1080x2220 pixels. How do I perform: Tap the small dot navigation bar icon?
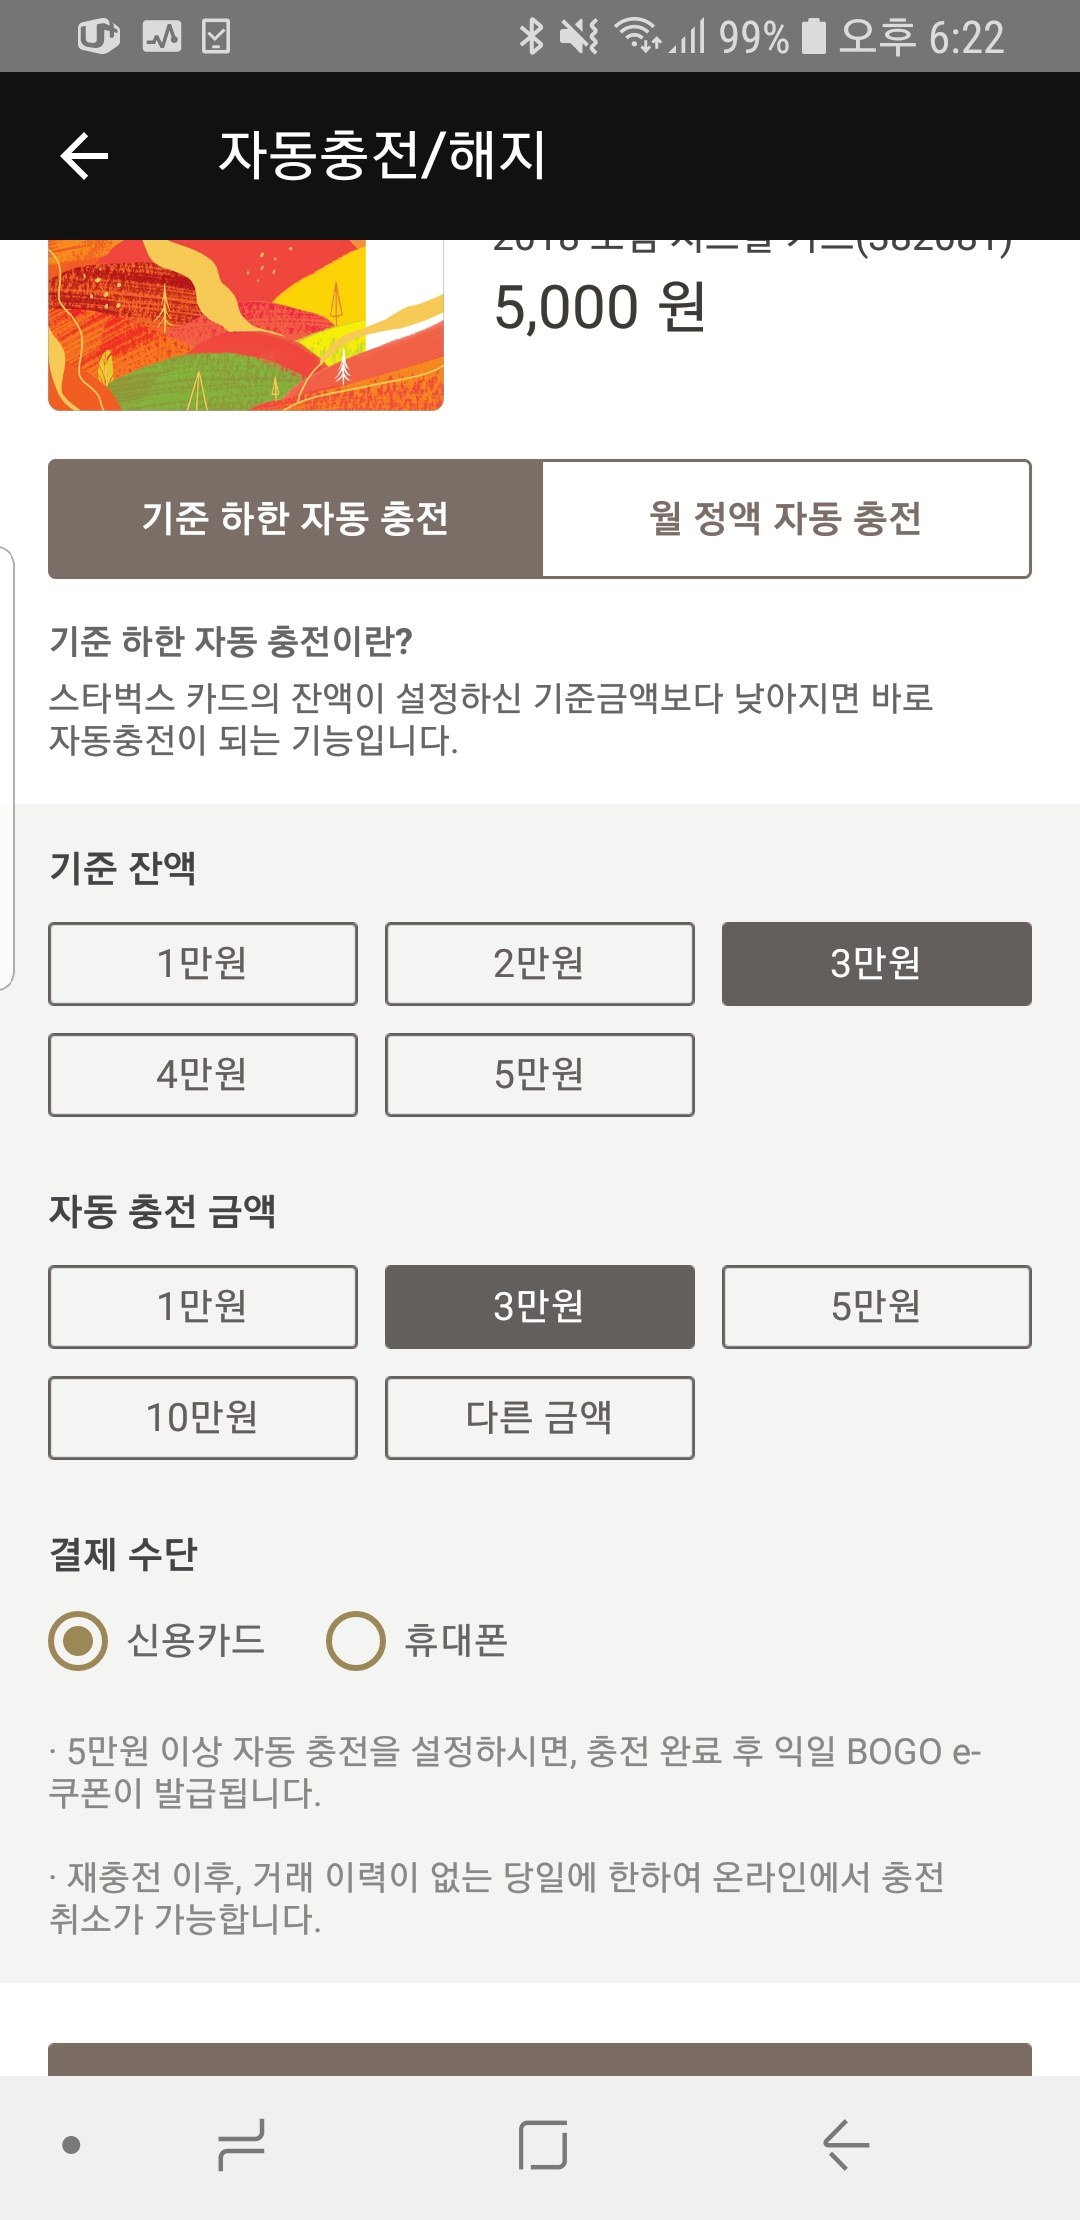pos(71,2145)
